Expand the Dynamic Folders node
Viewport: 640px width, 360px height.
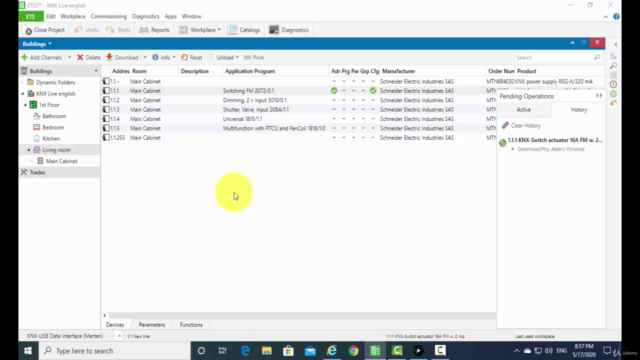[x=23, y=82]
